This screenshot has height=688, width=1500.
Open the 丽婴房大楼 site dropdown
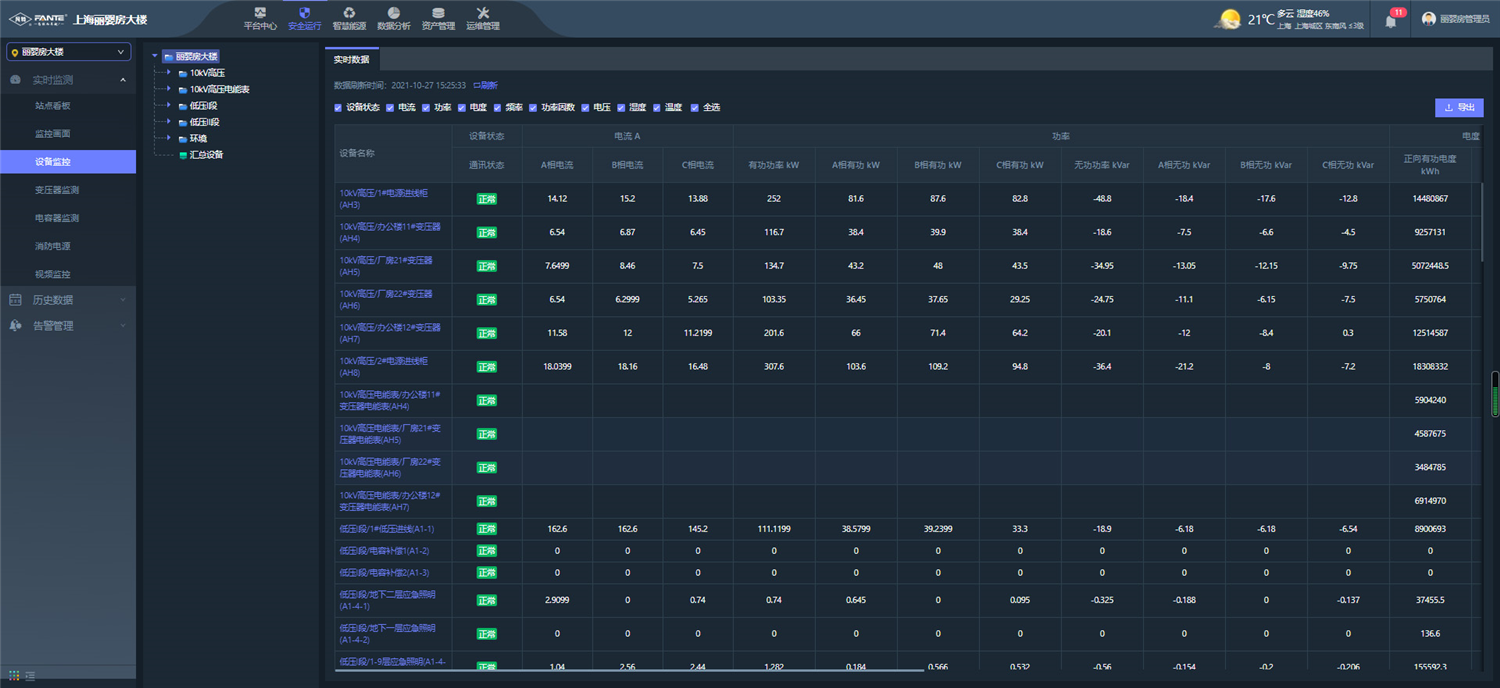coord(68,52)
